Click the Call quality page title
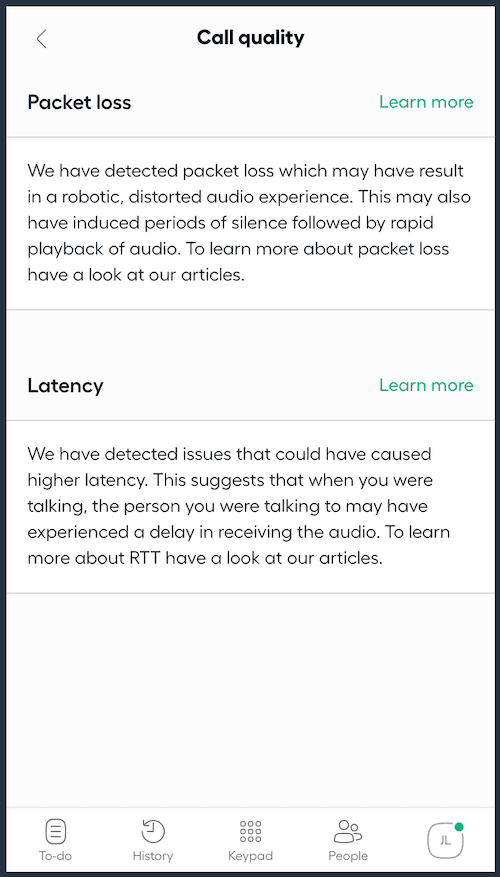 tap(250, 37)
